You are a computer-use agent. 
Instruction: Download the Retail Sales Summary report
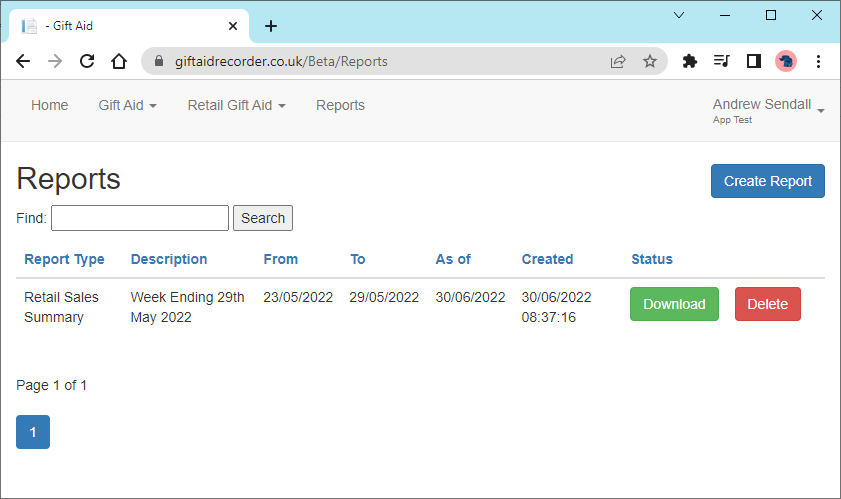tap(674, 304)
